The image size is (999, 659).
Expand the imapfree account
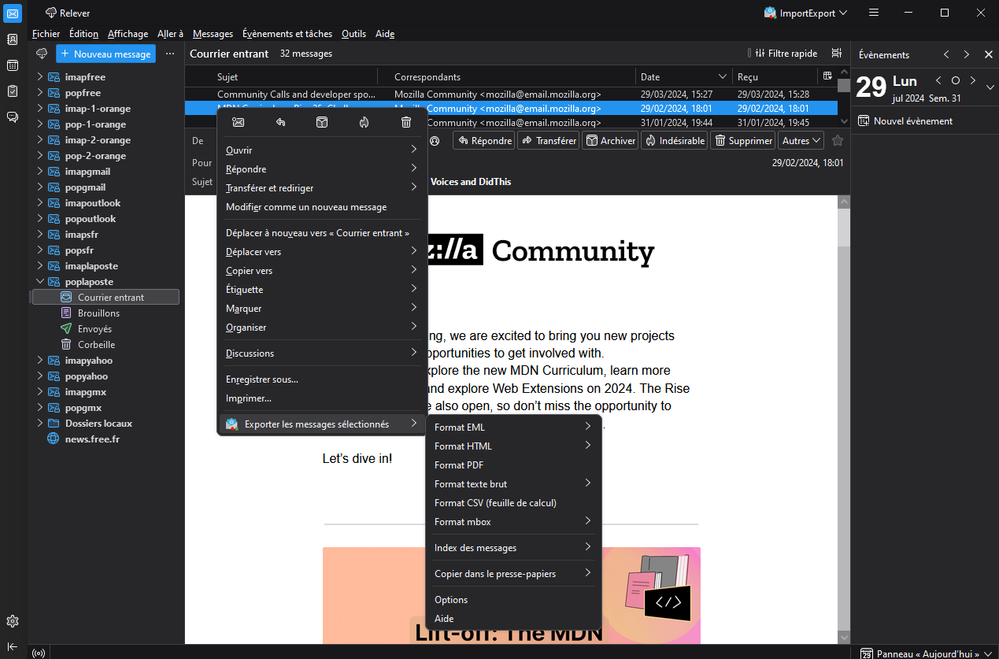[x=40, y=76]
